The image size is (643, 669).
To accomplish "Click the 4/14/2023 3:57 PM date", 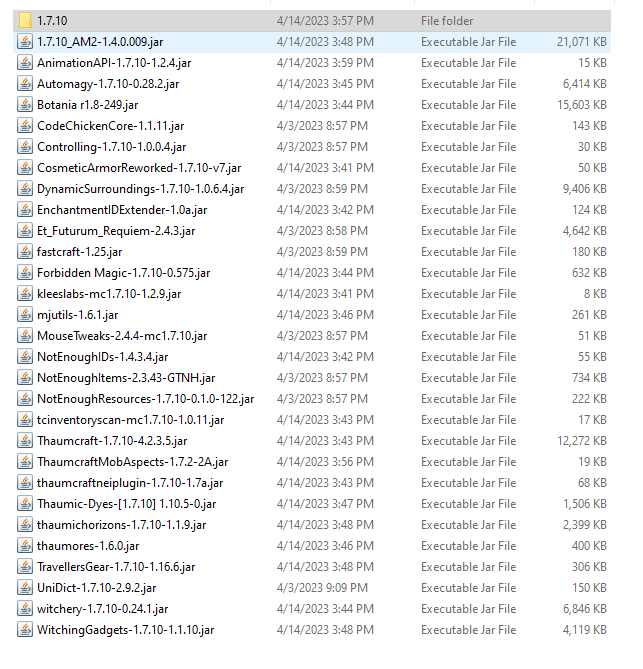I will pyautogui.click(x=325, y=21).
